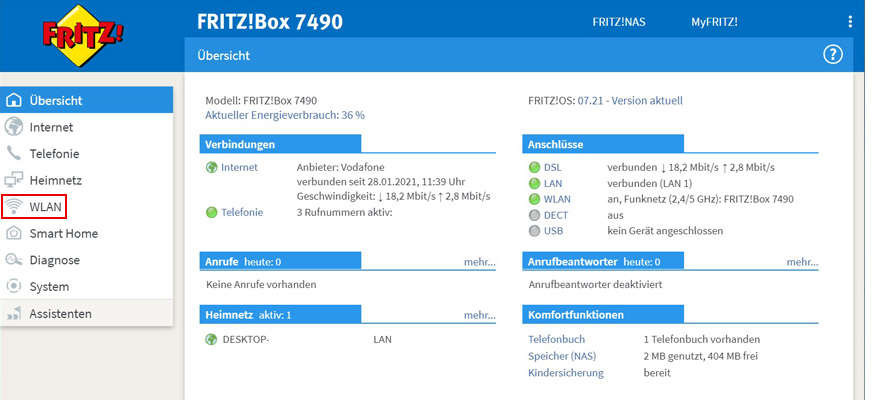This screenshot has height=400, width=879.
Task: Click the Telefonie phone icon in sidebar
Action: click(x=14, y=154)
